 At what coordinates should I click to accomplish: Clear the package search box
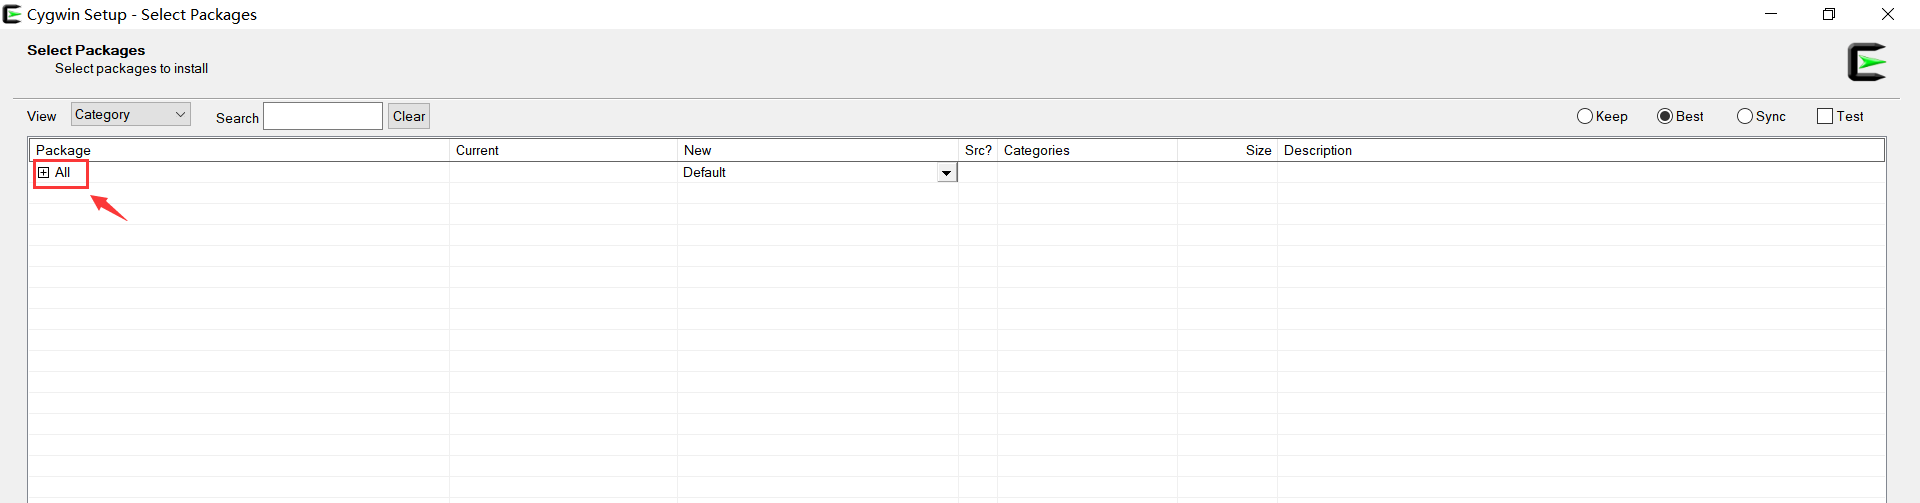point(409,116)
